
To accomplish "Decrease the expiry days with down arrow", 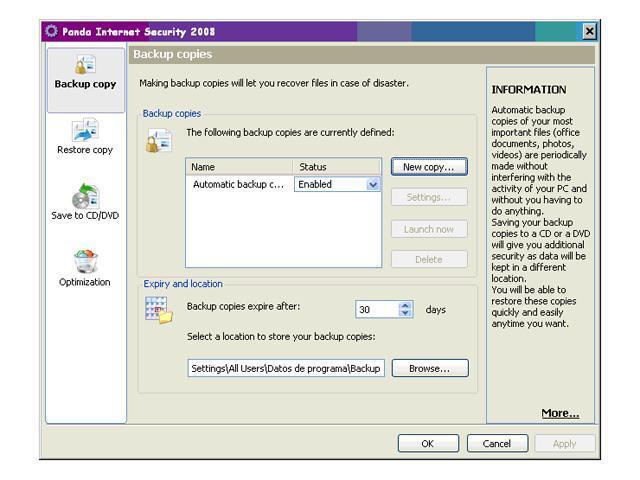I will click(405, 313).
